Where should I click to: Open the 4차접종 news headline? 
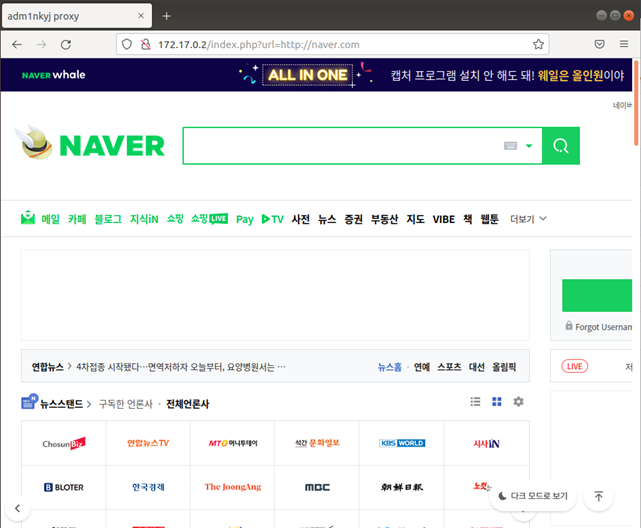(181, 367)
